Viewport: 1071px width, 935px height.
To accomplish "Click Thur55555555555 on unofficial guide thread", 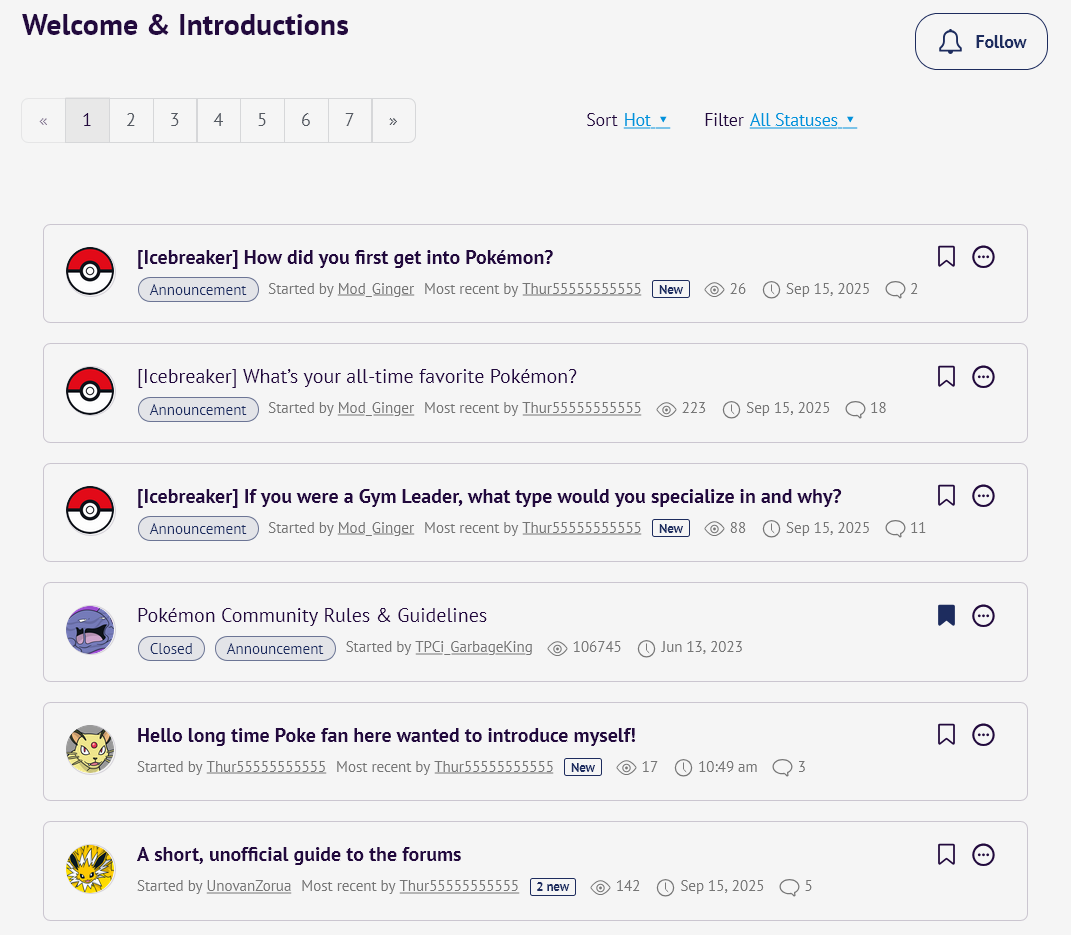I will [x=459, y=887].
